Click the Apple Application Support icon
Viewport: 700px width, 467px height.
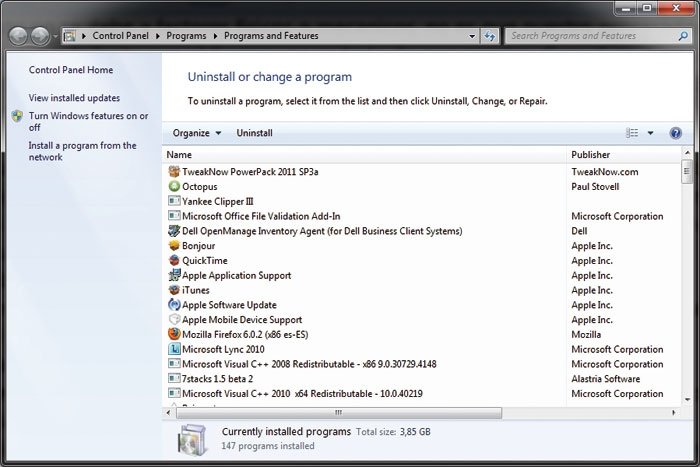[174, 275]
